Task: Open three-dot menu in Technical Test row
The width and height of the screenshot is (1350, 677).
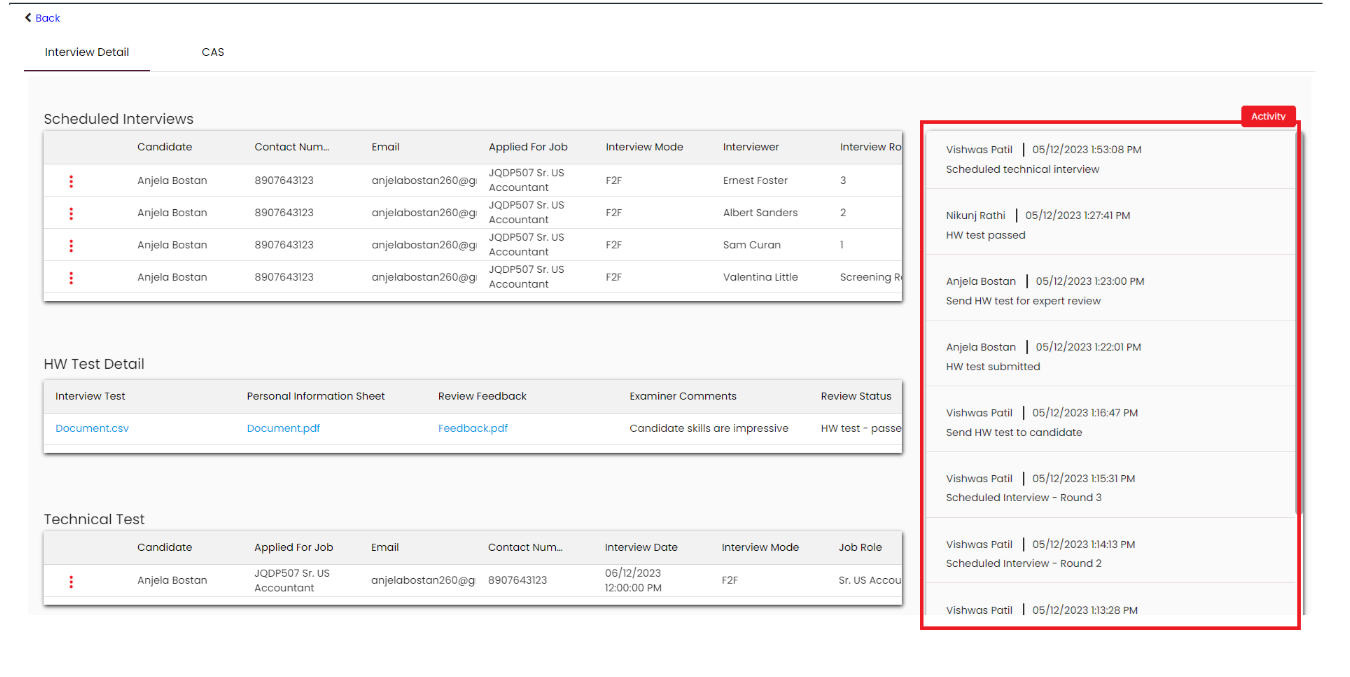Action: (71, 581)
